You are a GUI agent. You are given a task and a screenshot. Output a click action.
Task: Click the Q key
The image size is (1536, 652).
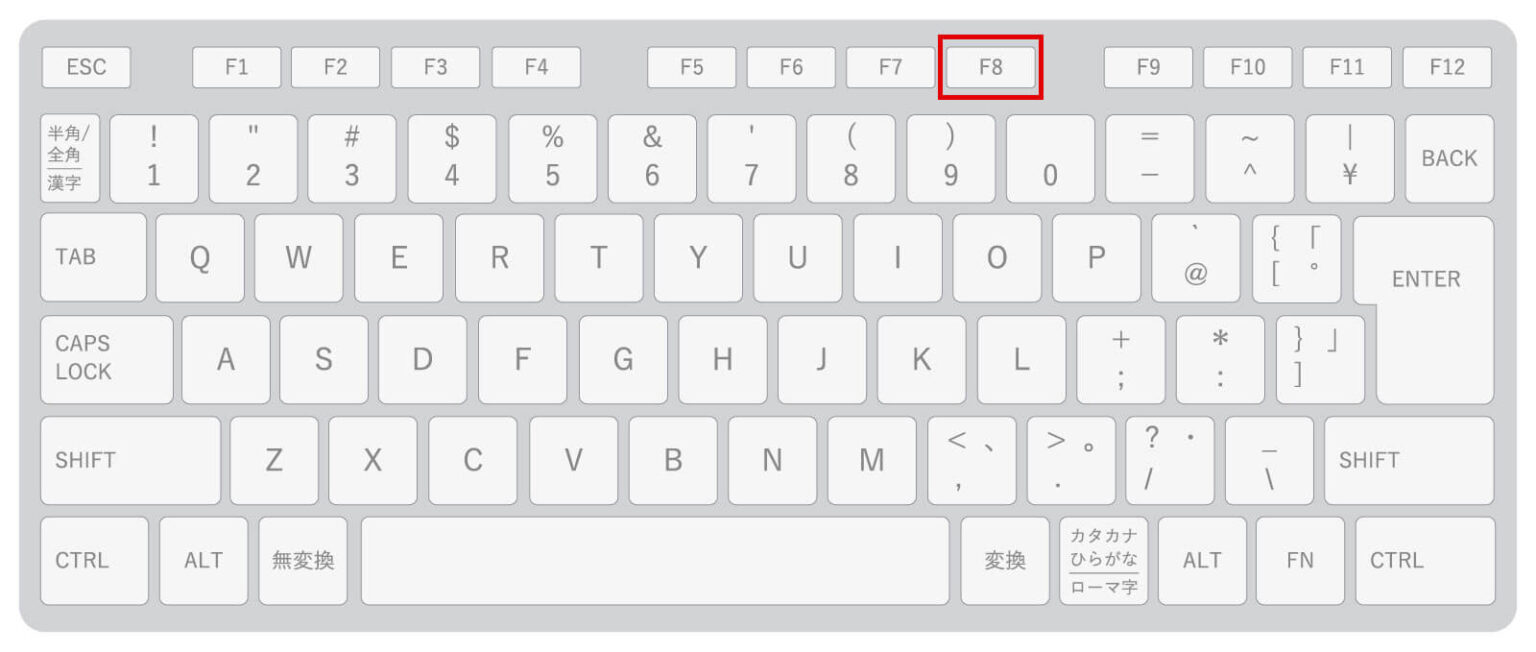199,257
